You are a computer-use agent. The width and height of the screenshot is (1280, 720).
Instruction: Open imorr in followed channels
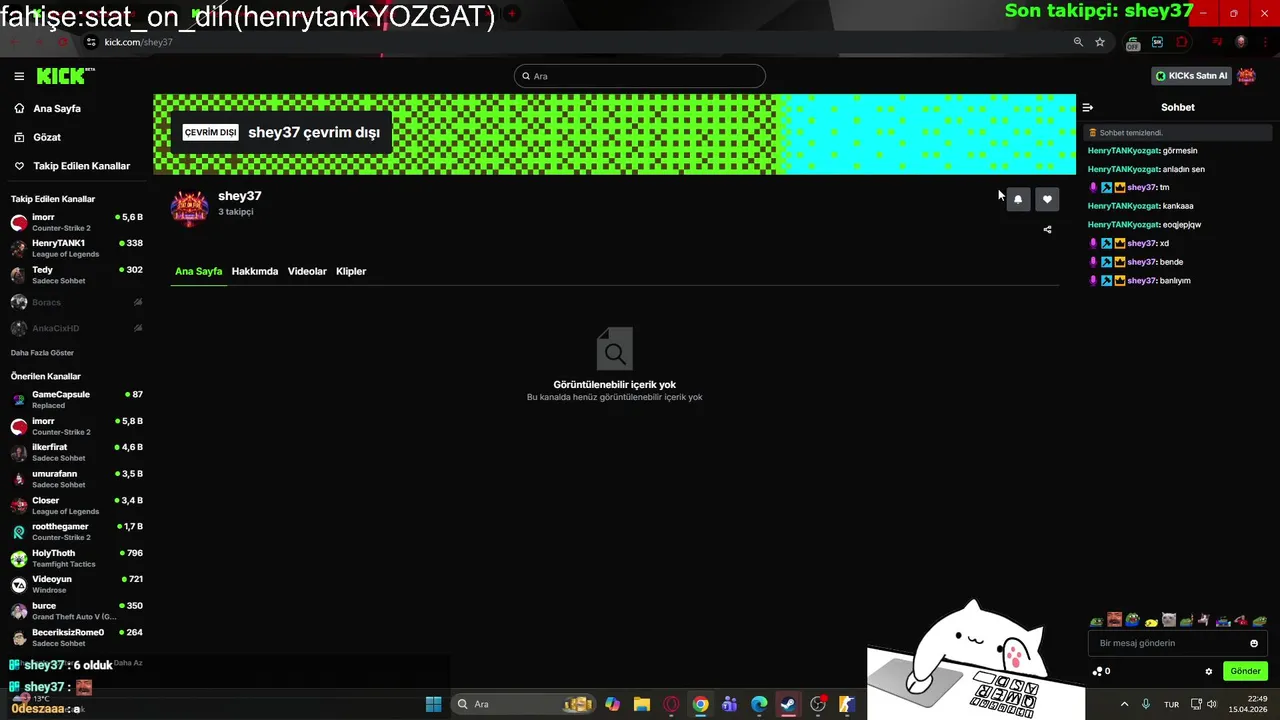[x=77, y=222]
